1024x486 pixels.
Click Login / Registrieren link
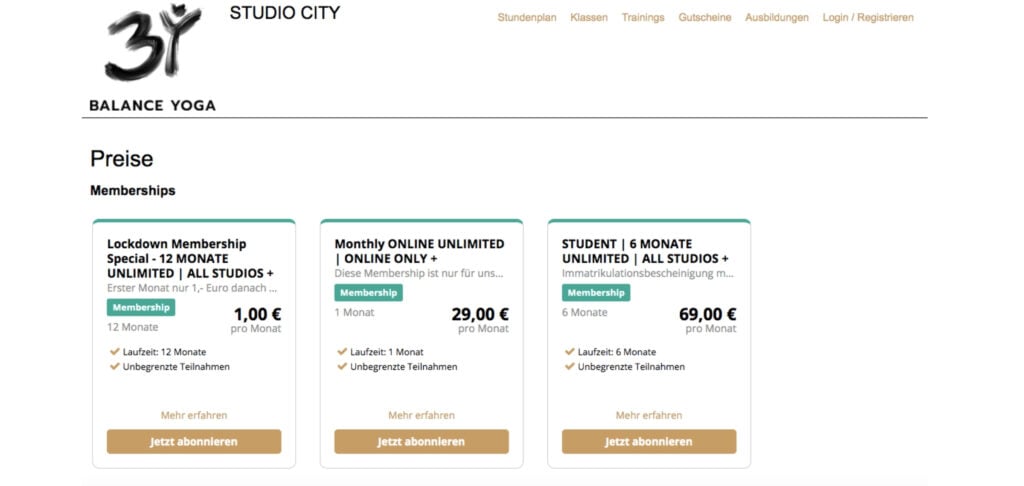pyautogui.click(x=868, y=18)
